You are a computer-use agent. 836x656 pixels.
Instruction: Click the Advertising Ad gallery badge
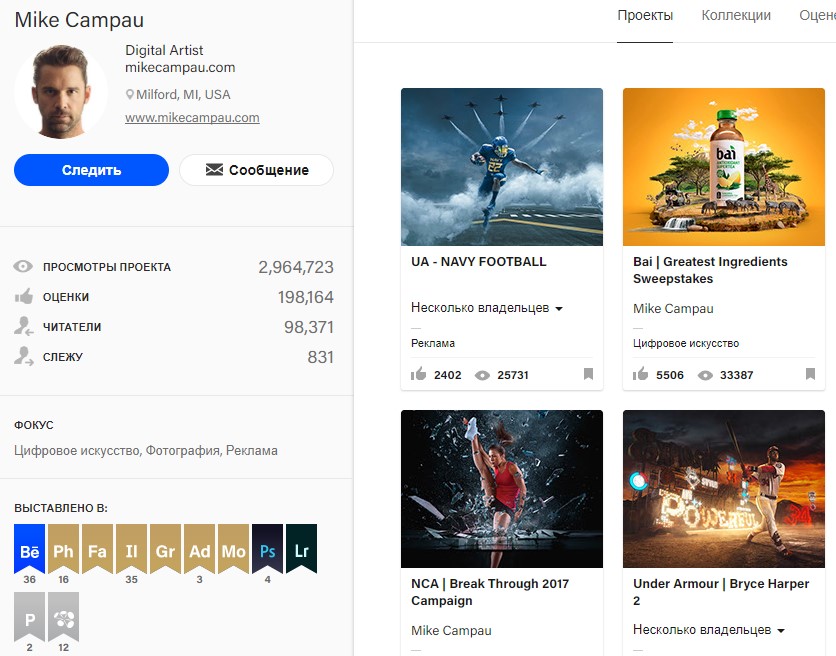pos(199,549)
